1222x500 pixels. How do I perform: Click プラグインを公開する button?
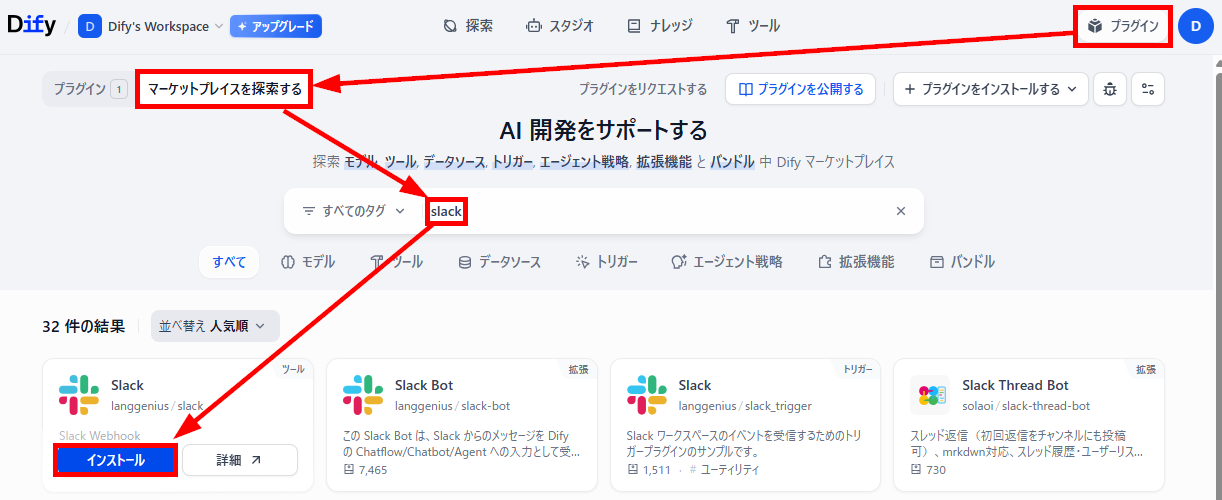click(800, 89)
